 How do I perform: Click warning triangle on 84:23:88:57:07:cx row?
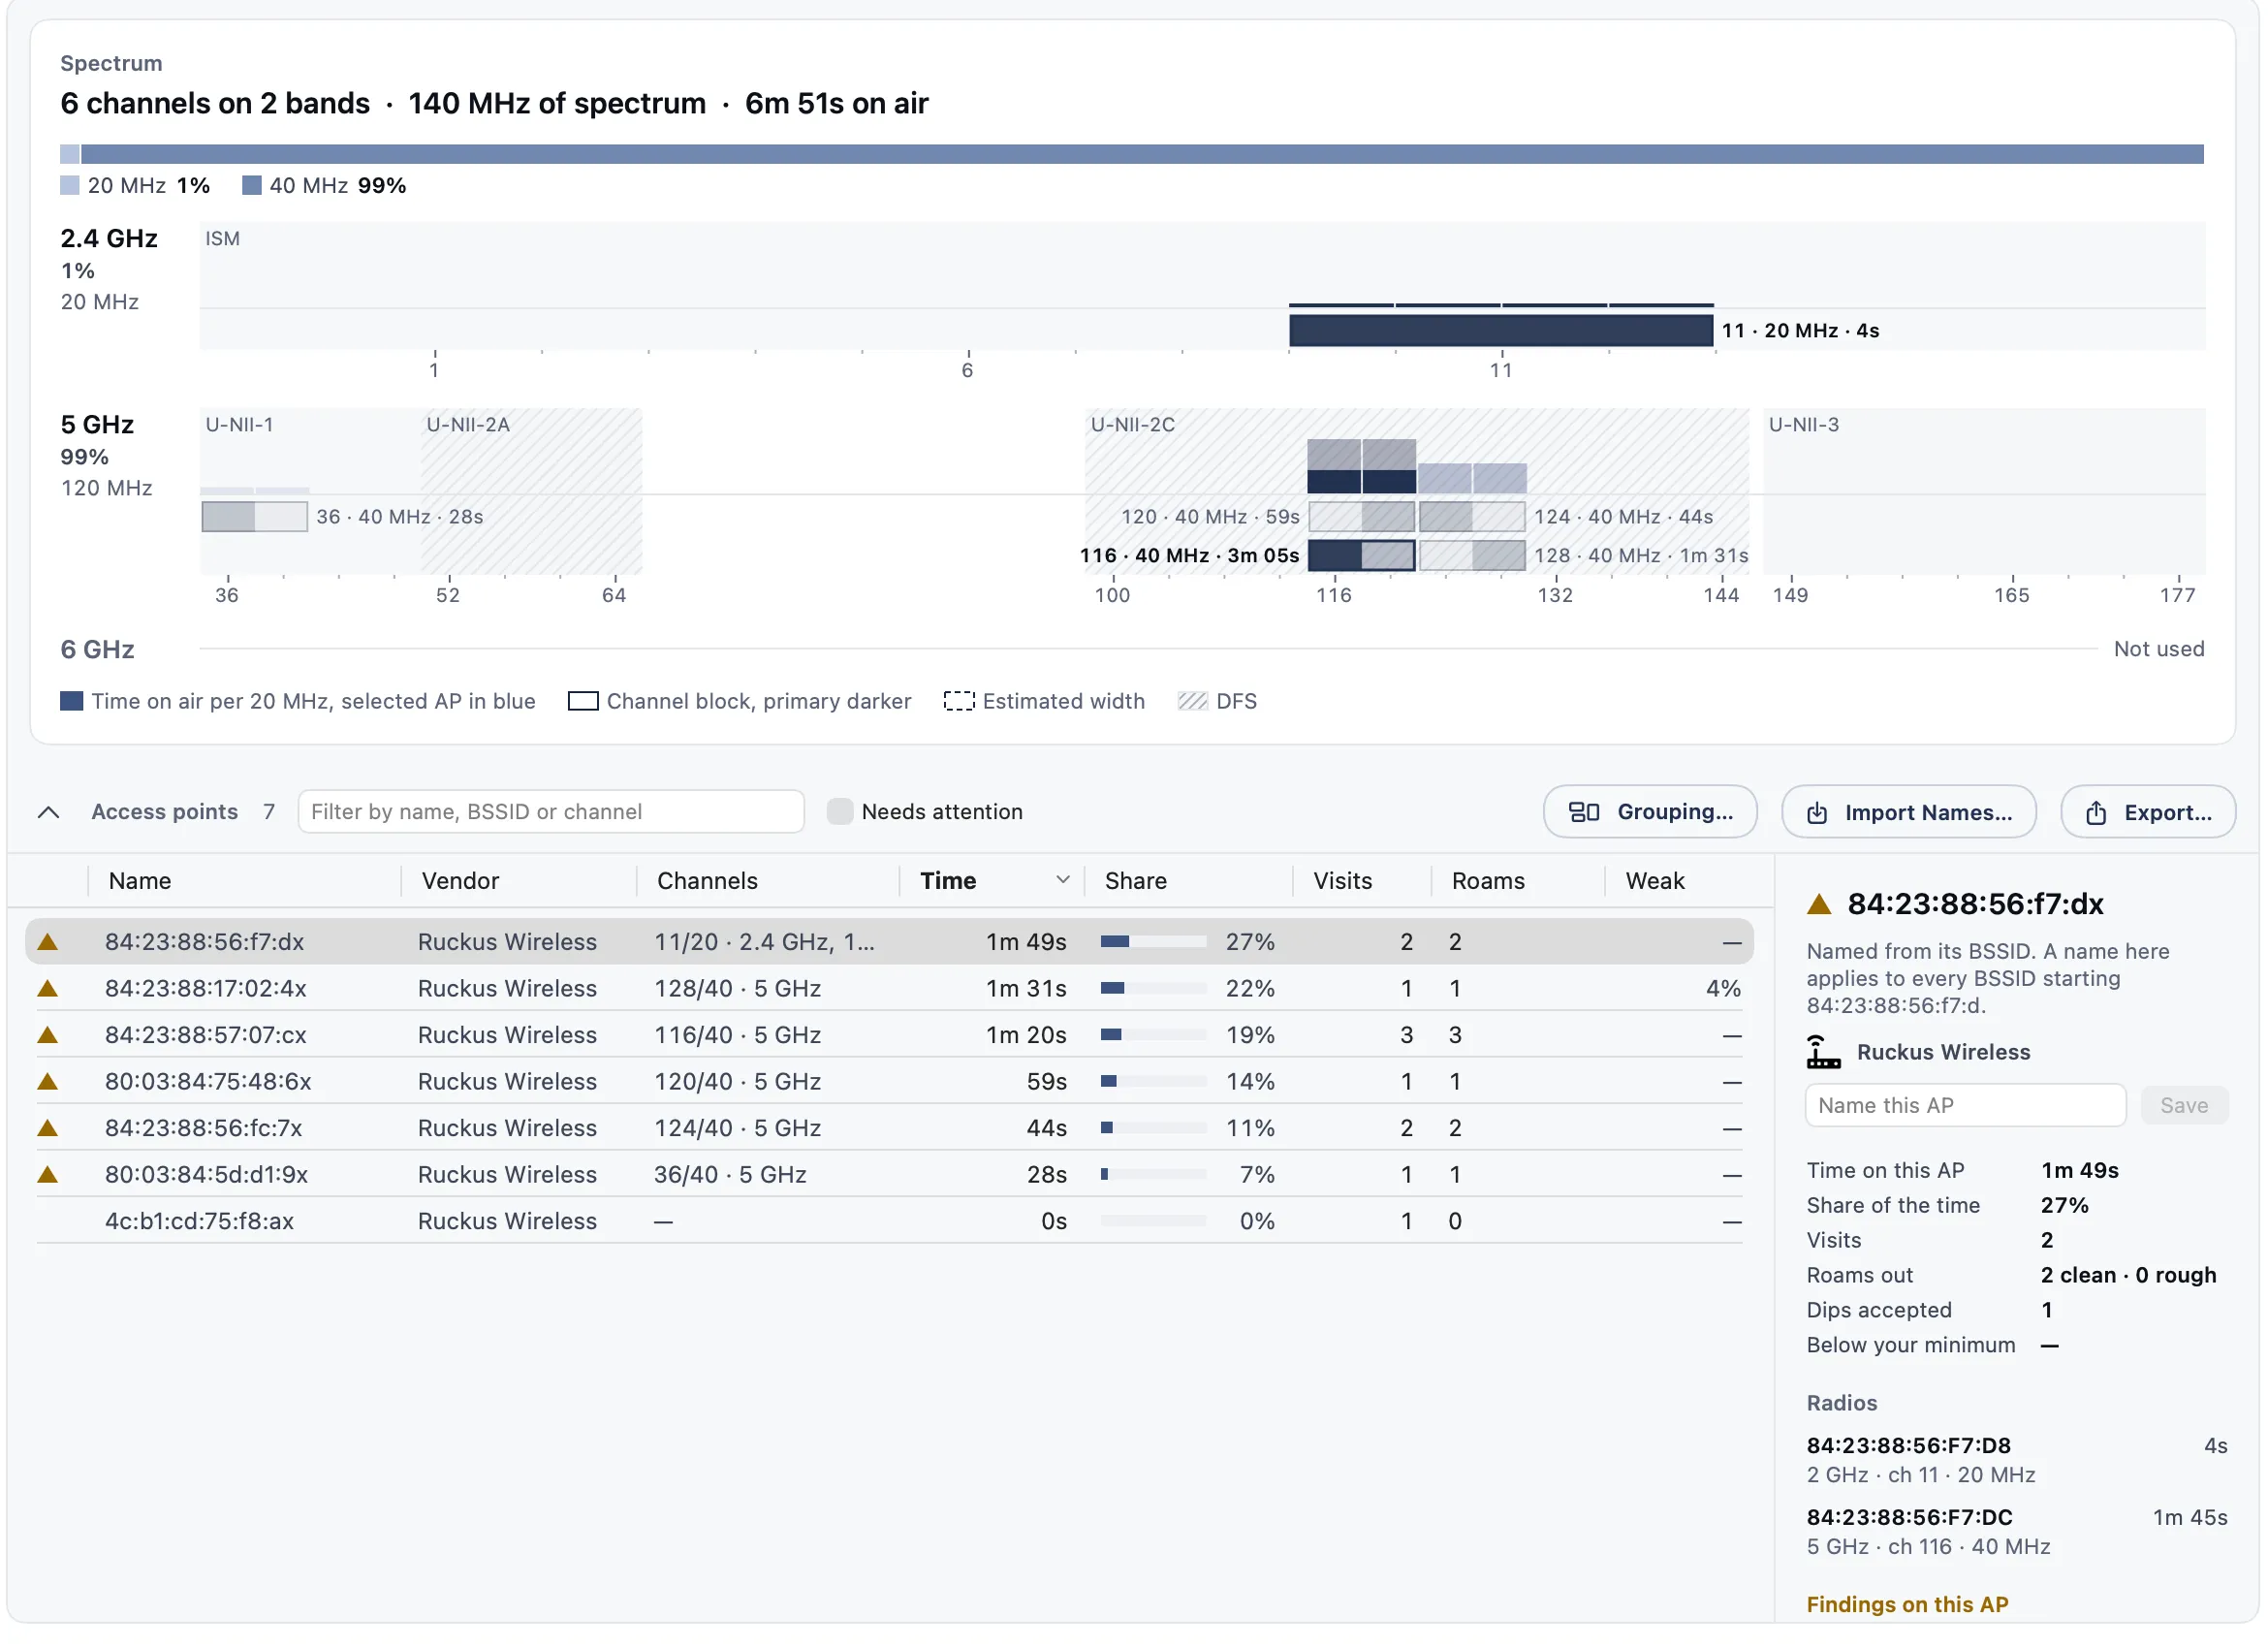point(47,1035)
